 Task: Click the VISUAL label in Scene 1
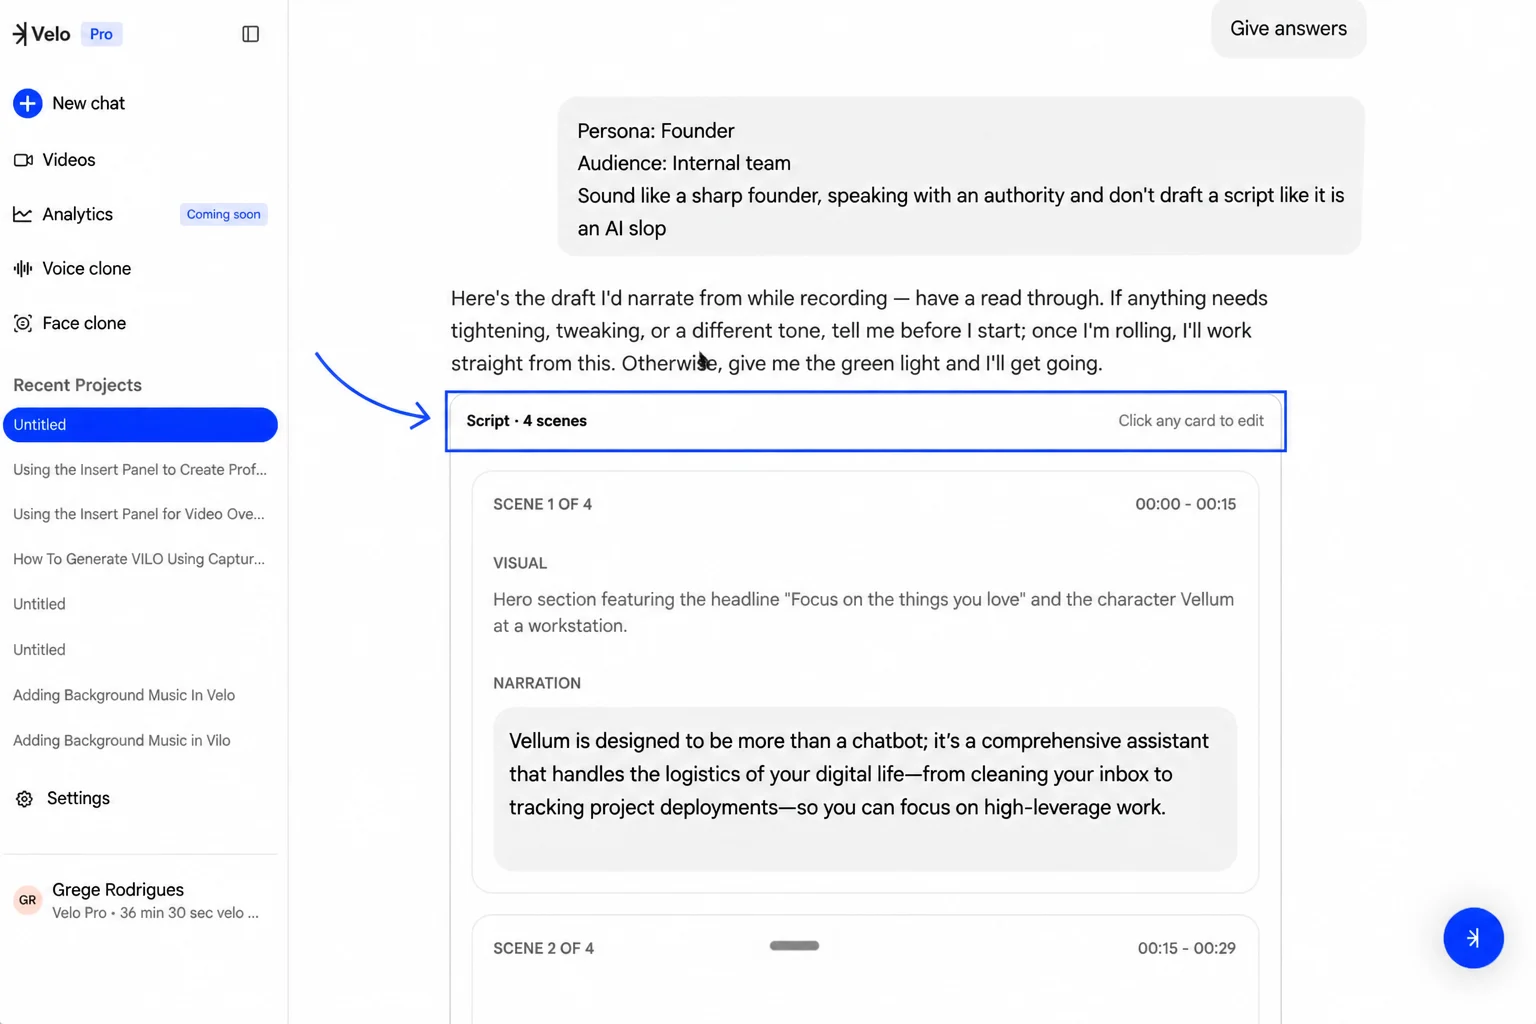point(520,563)
